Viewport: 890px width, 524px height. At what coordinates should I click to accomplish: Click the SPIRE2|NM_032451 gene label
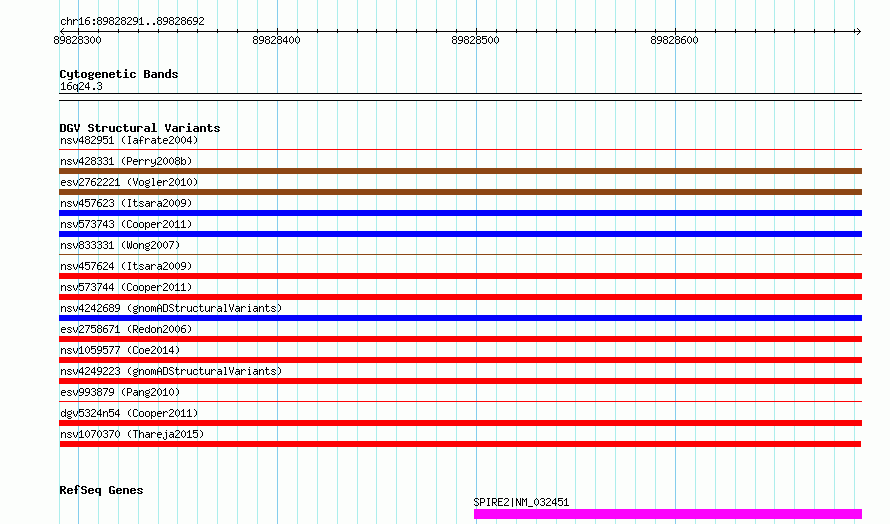(x=521, y=502)
